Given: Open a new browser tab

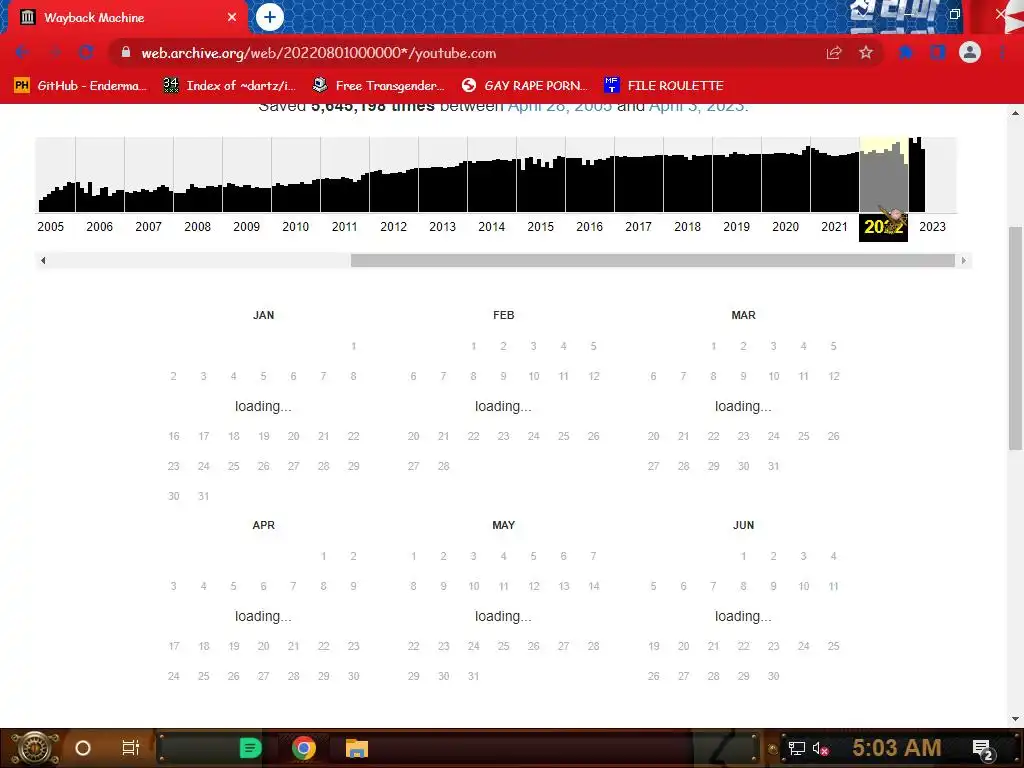Looking at the screenshot, I should [270, 18].
